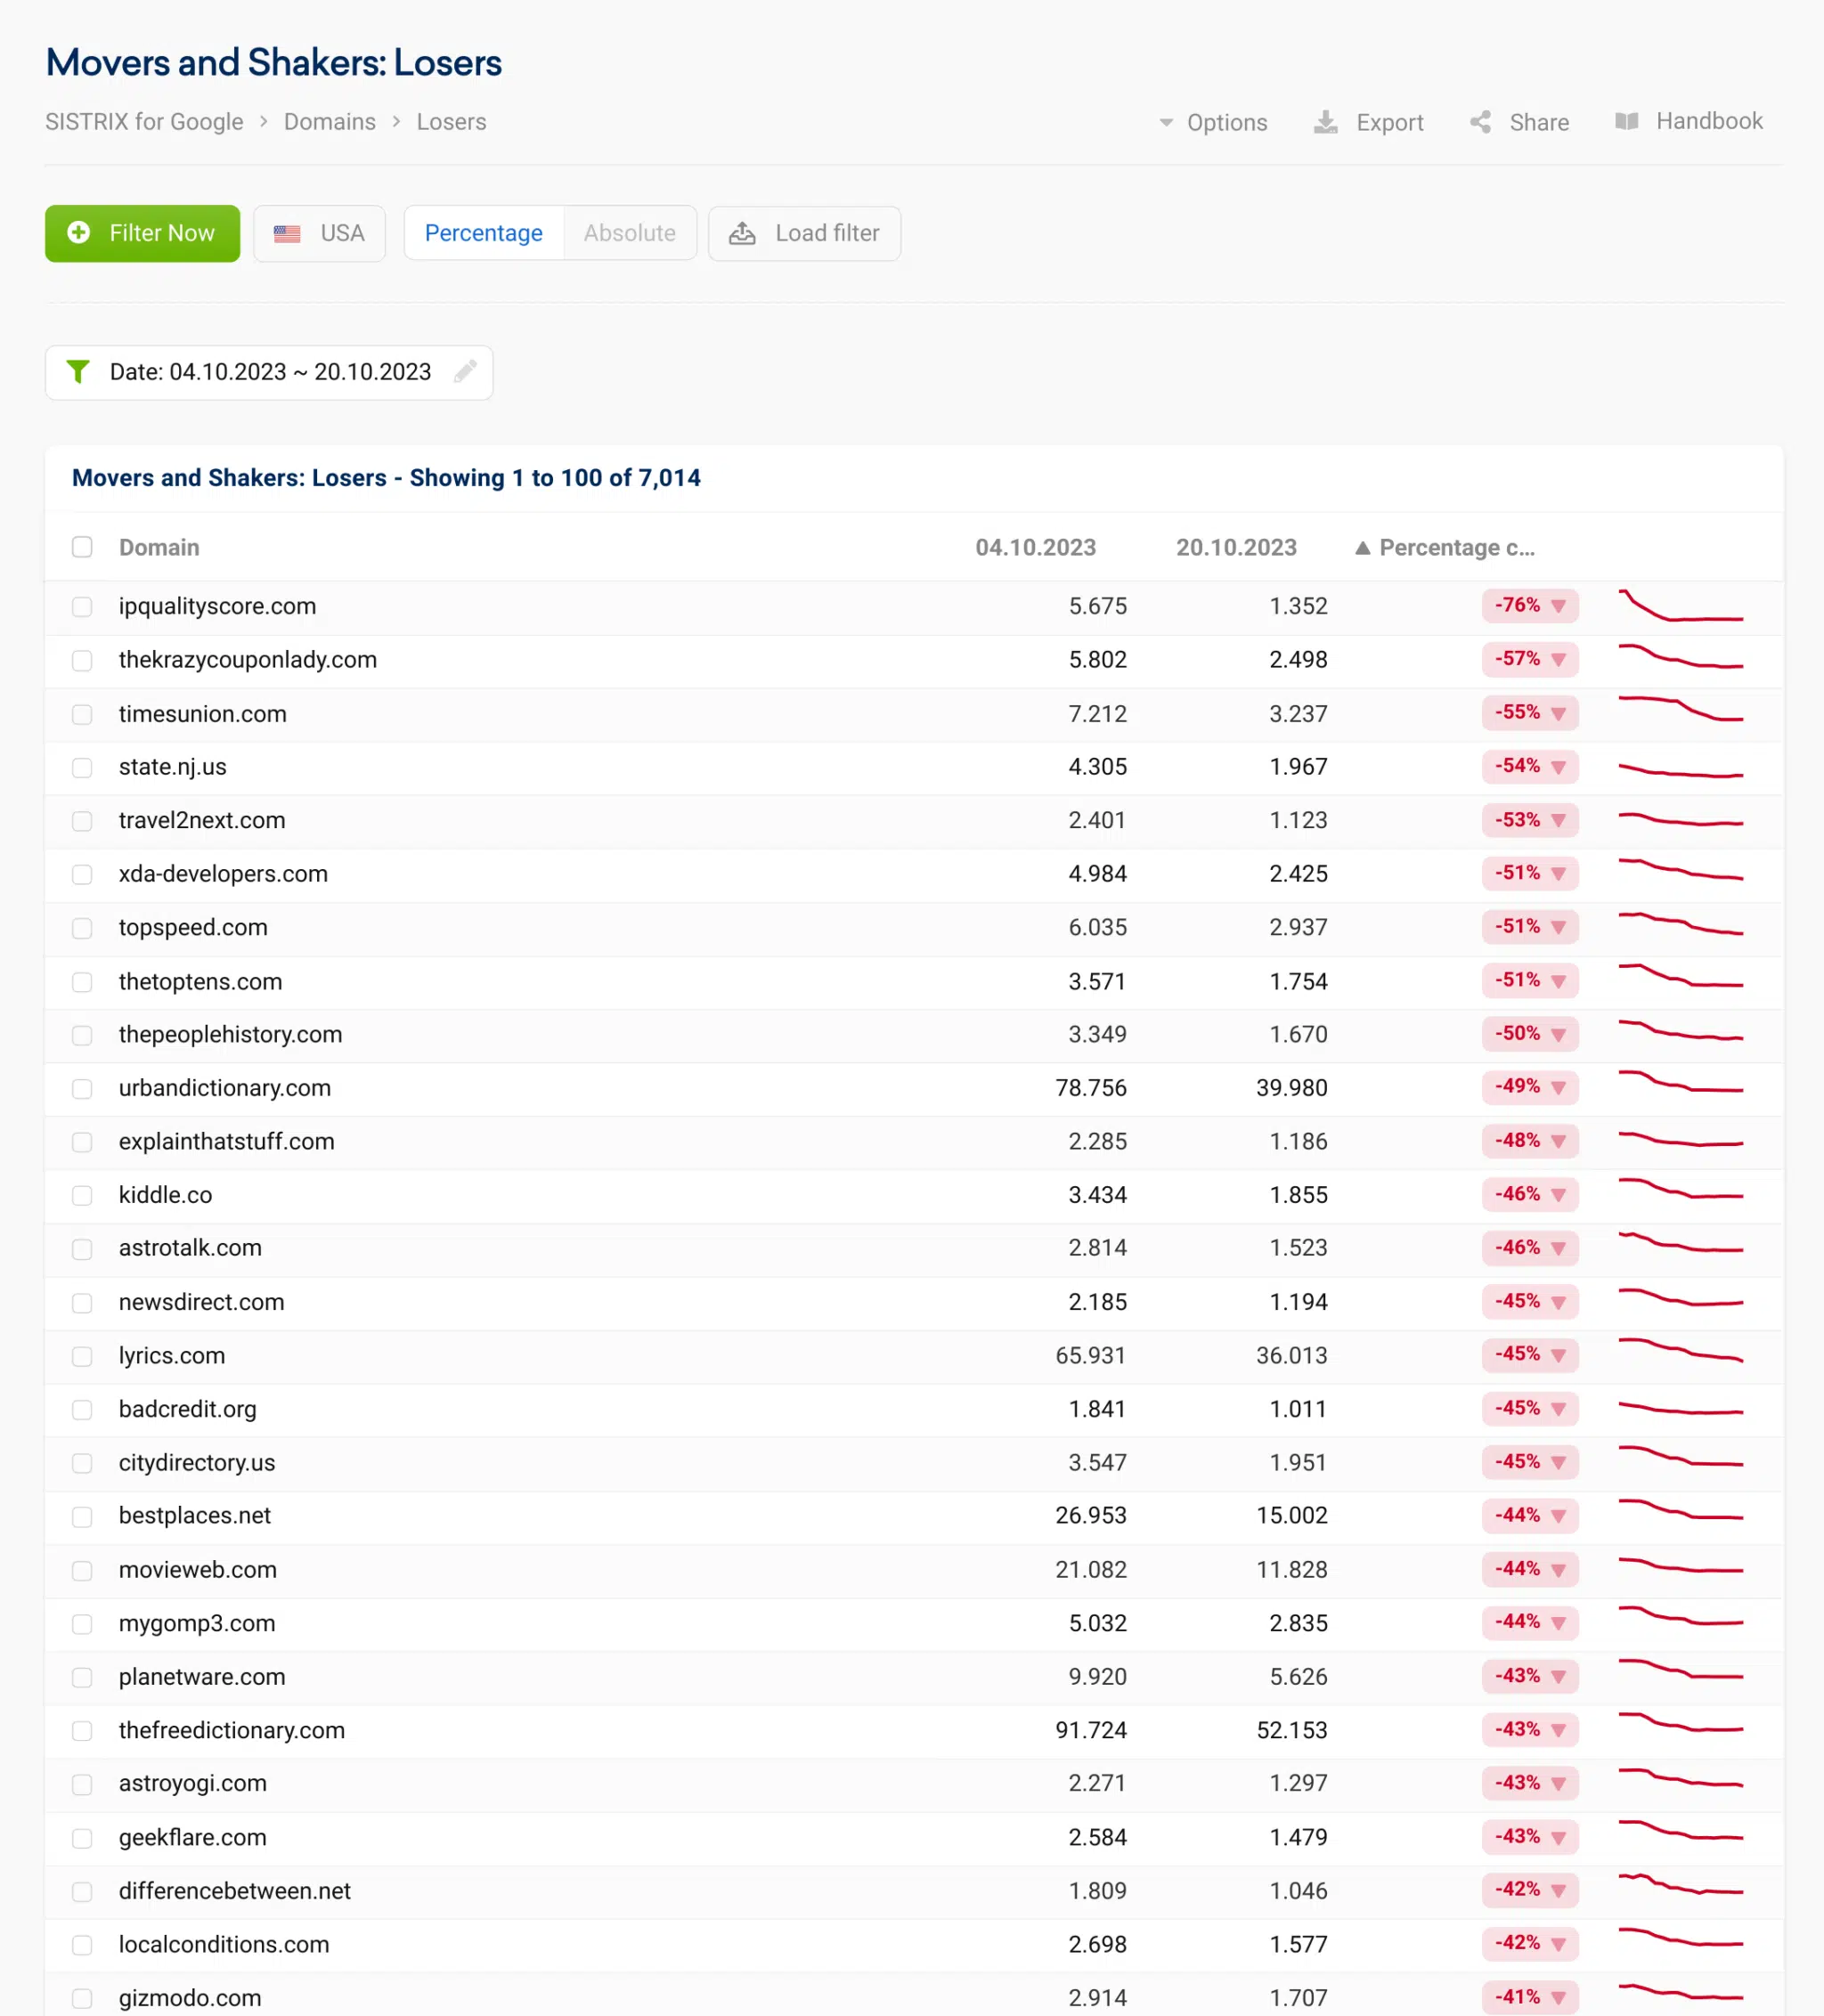Check the box for timesunion.com
This screenshot has height=2016, width=1824.
(82, 714)
